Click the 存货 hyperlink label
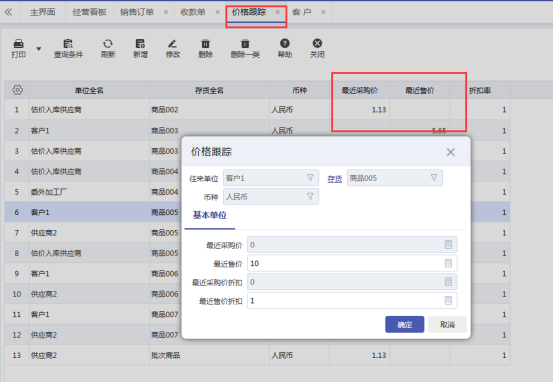Screen dimensions: 553x383 (x=334, y=179)
